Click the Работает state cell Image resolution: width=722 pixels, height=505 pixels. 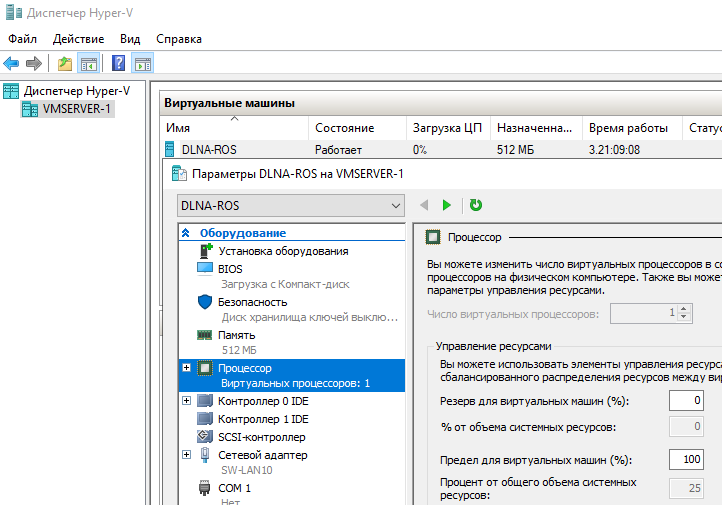338,150
